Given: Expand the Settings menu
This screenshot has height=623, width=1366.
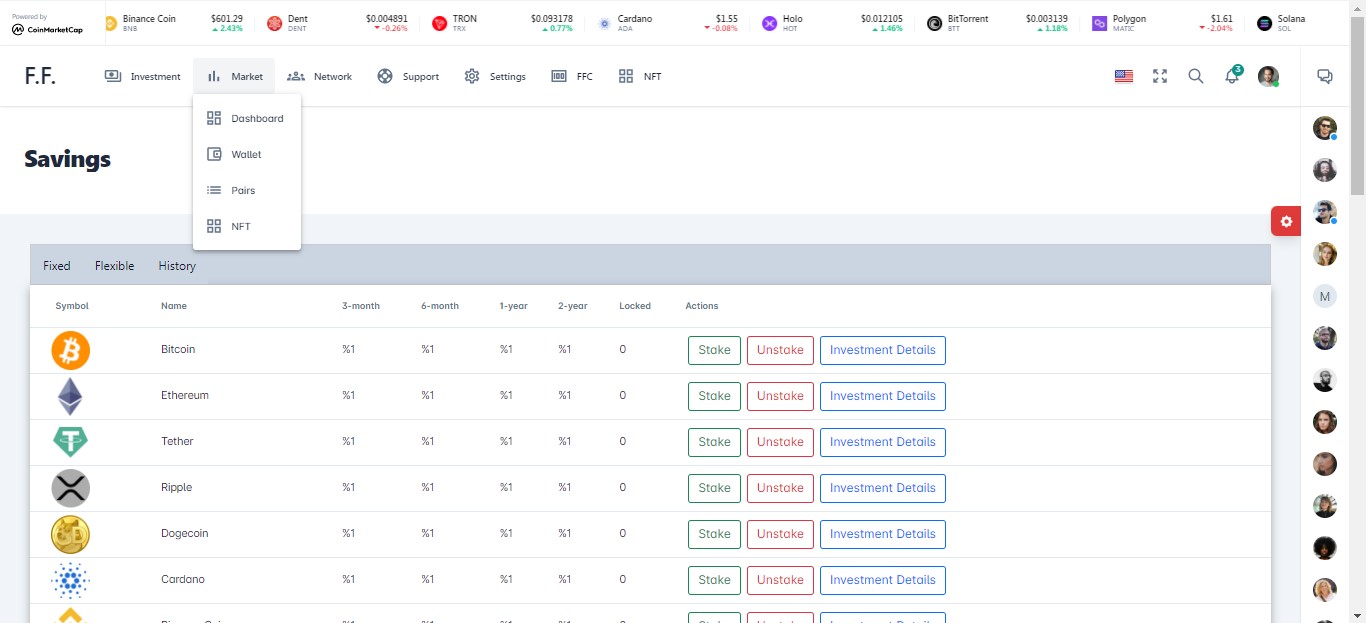Looking at the screenshot, I should click(495, 76).
